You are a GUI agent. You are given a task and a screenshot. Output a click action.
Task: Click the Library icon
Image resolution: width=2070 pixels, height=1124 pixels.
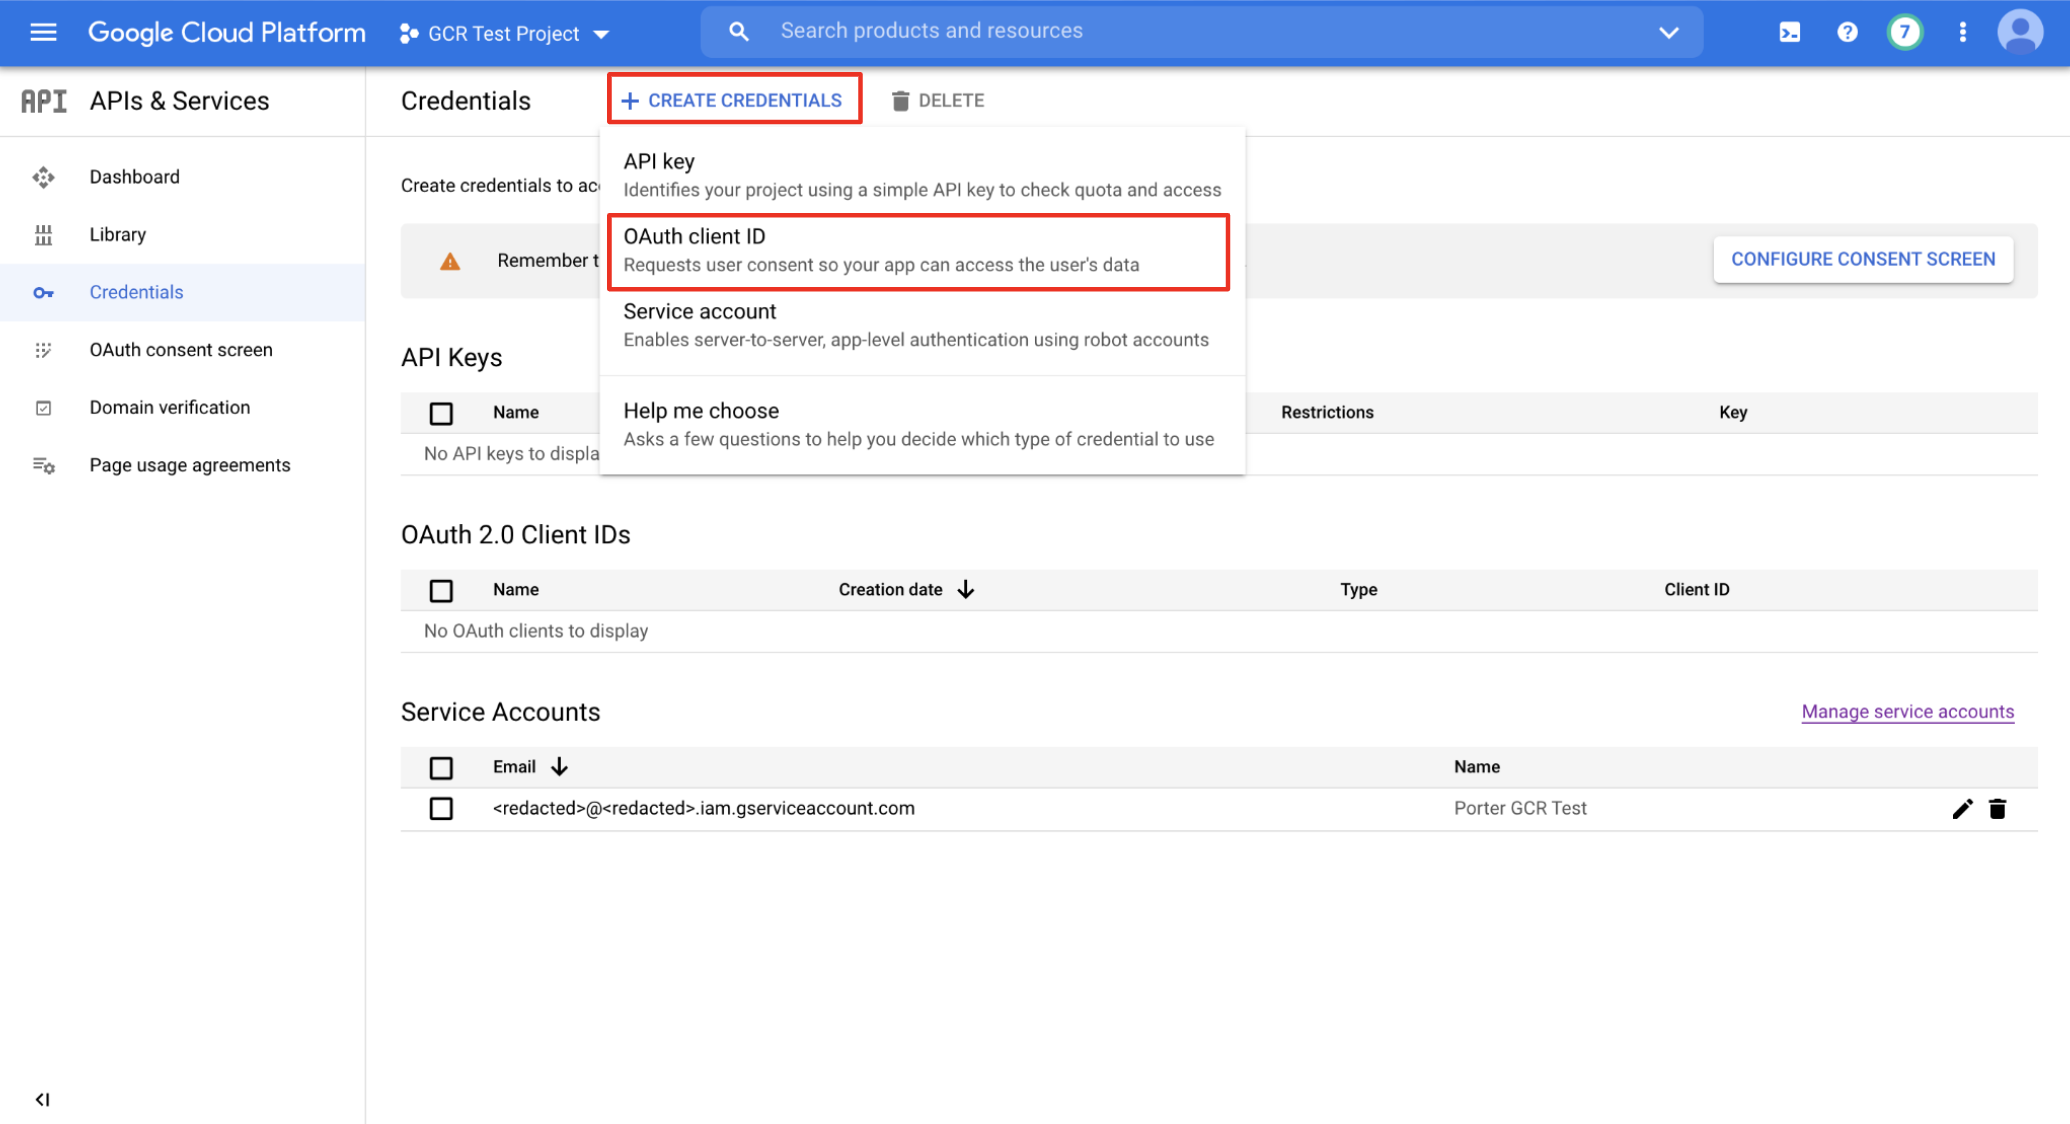click(x=43, y=235)
